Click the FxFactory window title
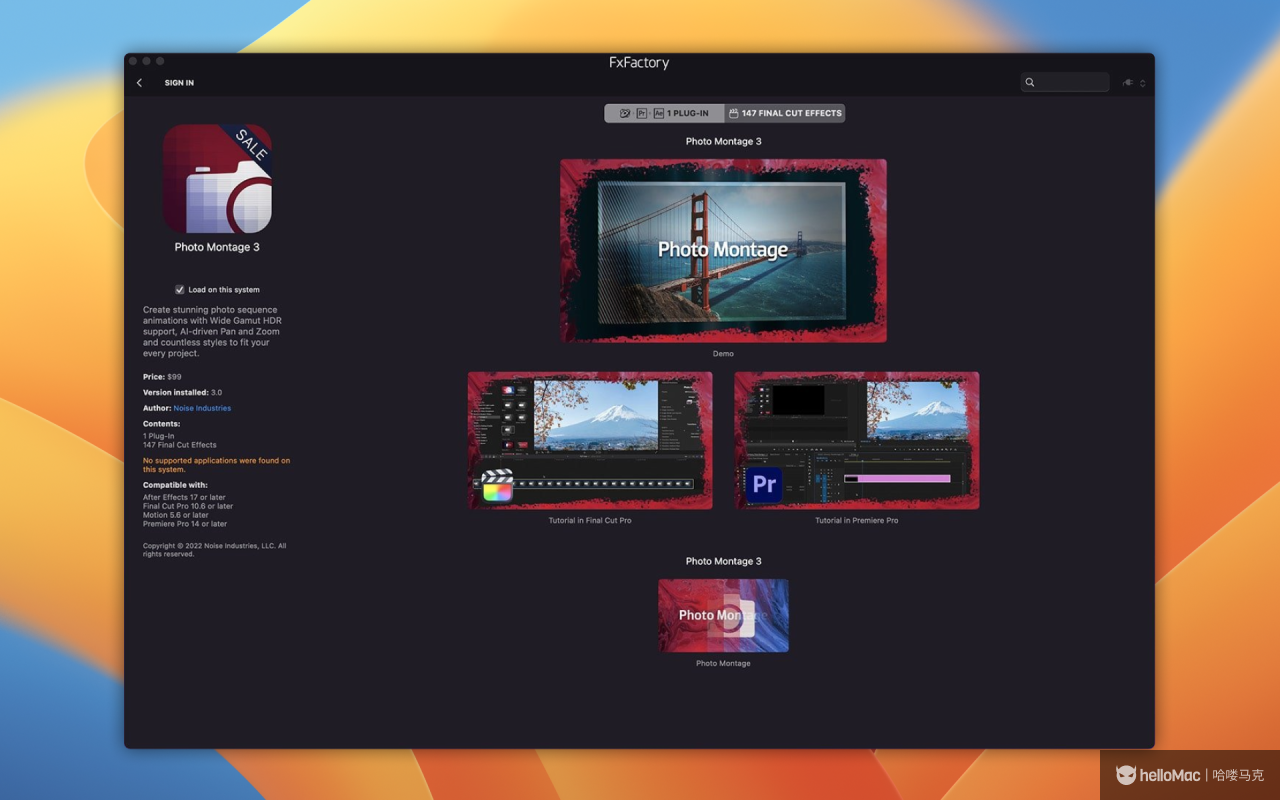 coord(639,62)
